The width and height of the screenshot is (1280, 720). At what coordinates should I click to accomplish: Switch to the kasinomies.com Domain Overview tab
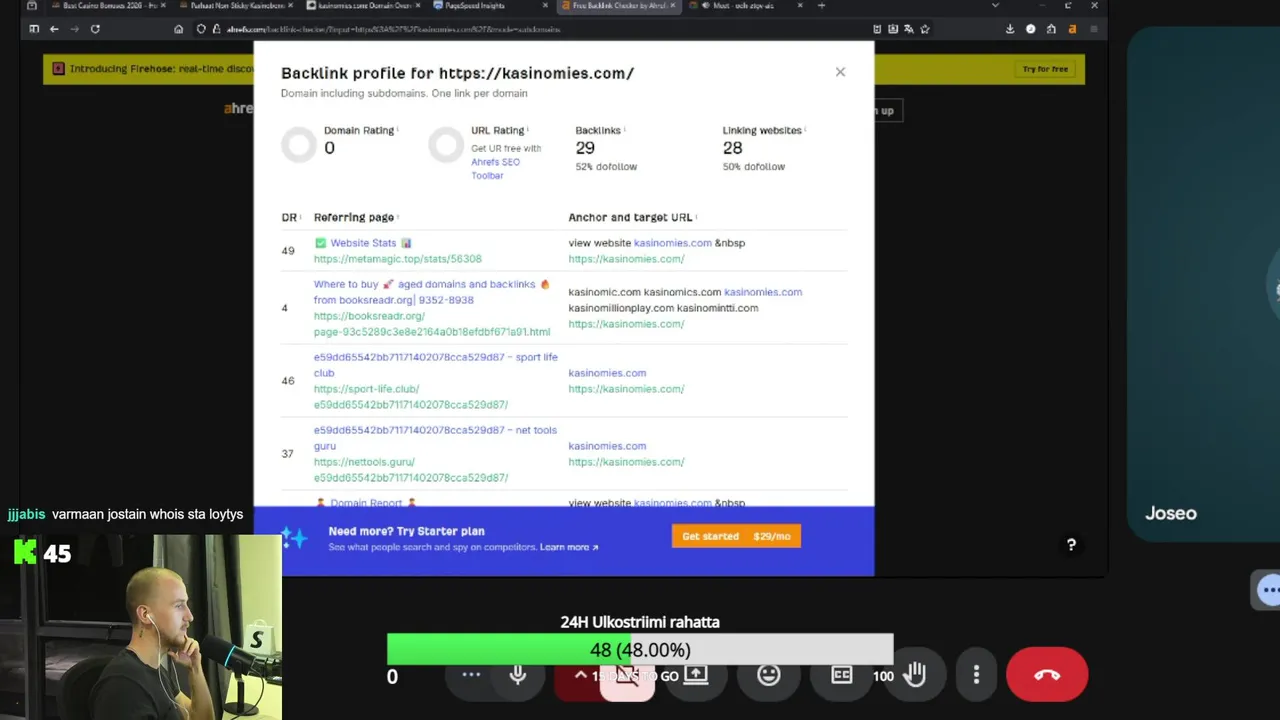(x=362, y=6)
